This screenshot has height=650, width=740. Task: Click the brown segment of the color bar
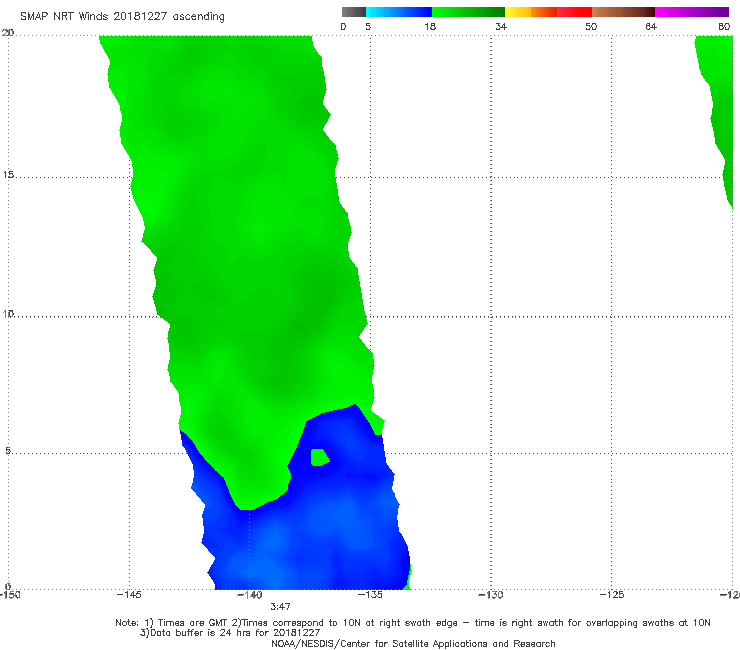point(623,12)
